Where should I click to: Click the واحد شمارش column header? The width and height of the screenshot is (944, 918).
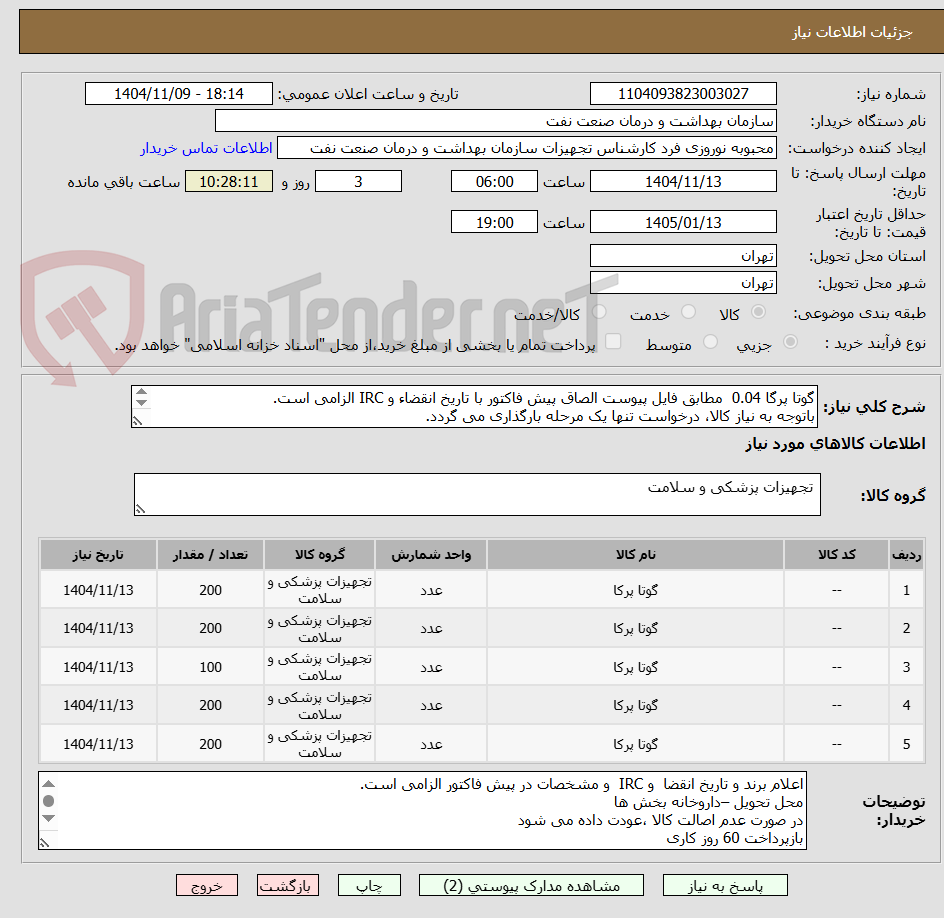tap(431, 554)
